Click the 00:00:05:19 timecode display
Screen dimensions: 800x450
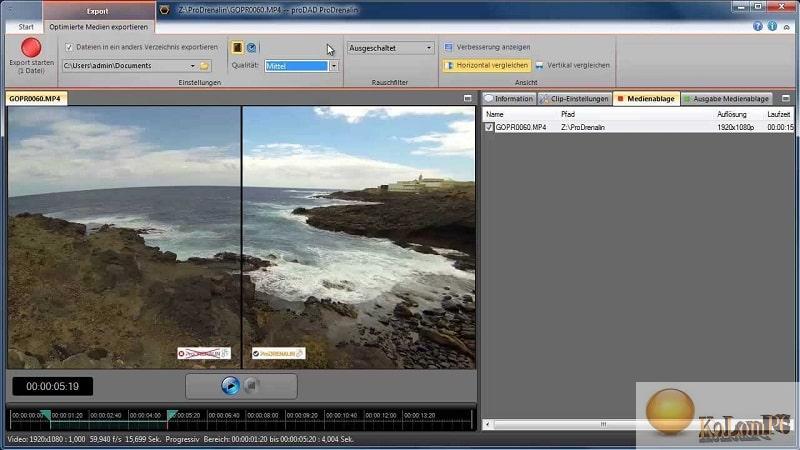tap(53, 386)
